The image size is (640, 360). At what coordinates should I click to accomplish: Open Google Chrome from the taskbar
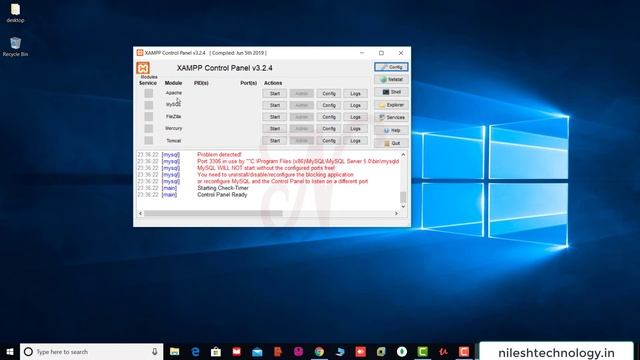pyautogui.click(x=319, y=352)
